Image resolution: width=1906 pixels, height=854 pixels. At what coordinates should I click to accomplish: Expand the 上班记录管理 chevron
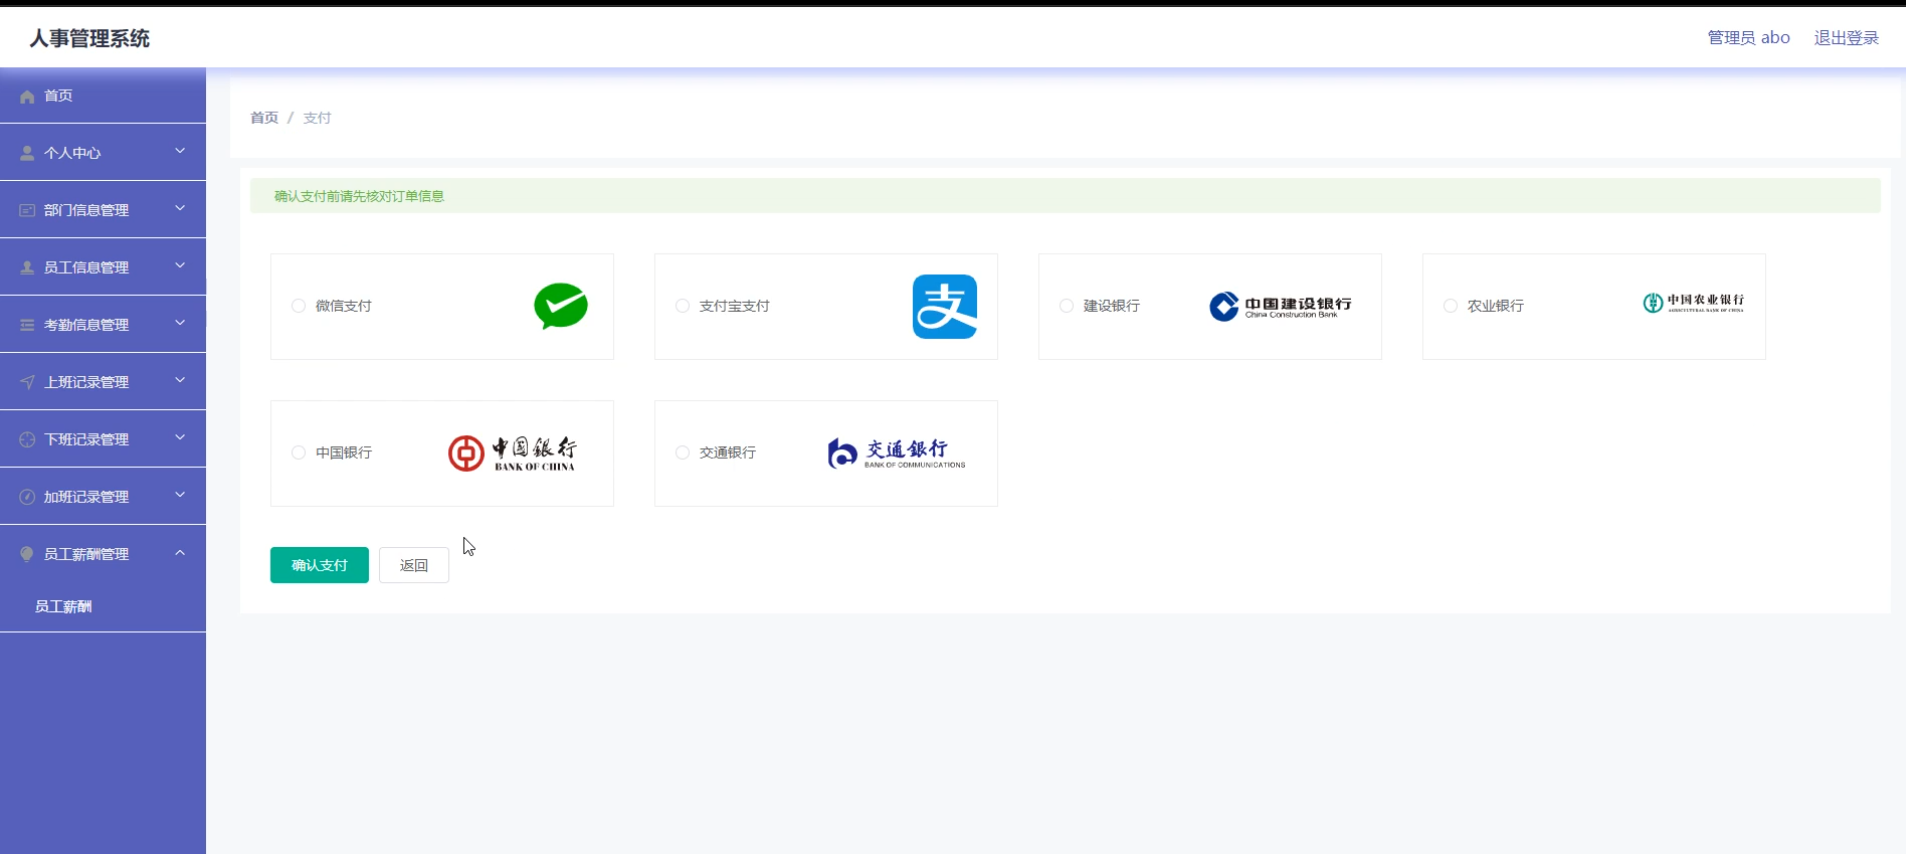pyautogui.click(x=180, y=380)
